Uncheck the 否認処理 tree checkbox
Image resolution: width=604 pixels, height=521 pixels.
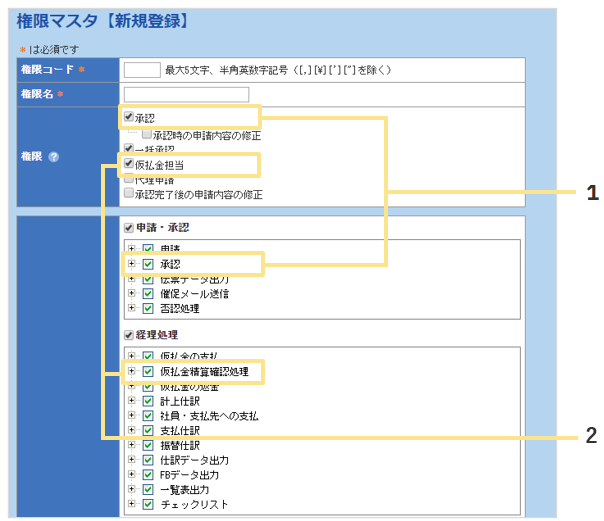tap(148, 309)
